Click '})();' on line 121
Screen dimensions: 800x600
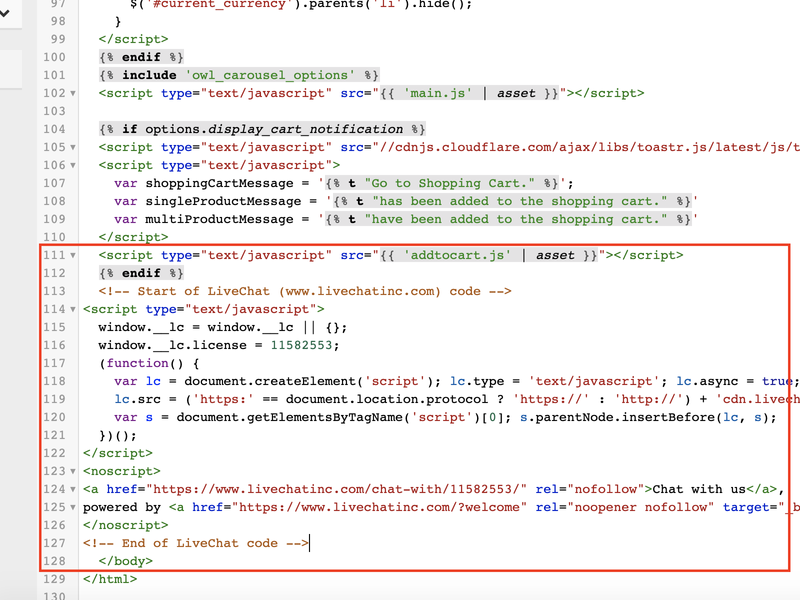(x=118, y=436)
